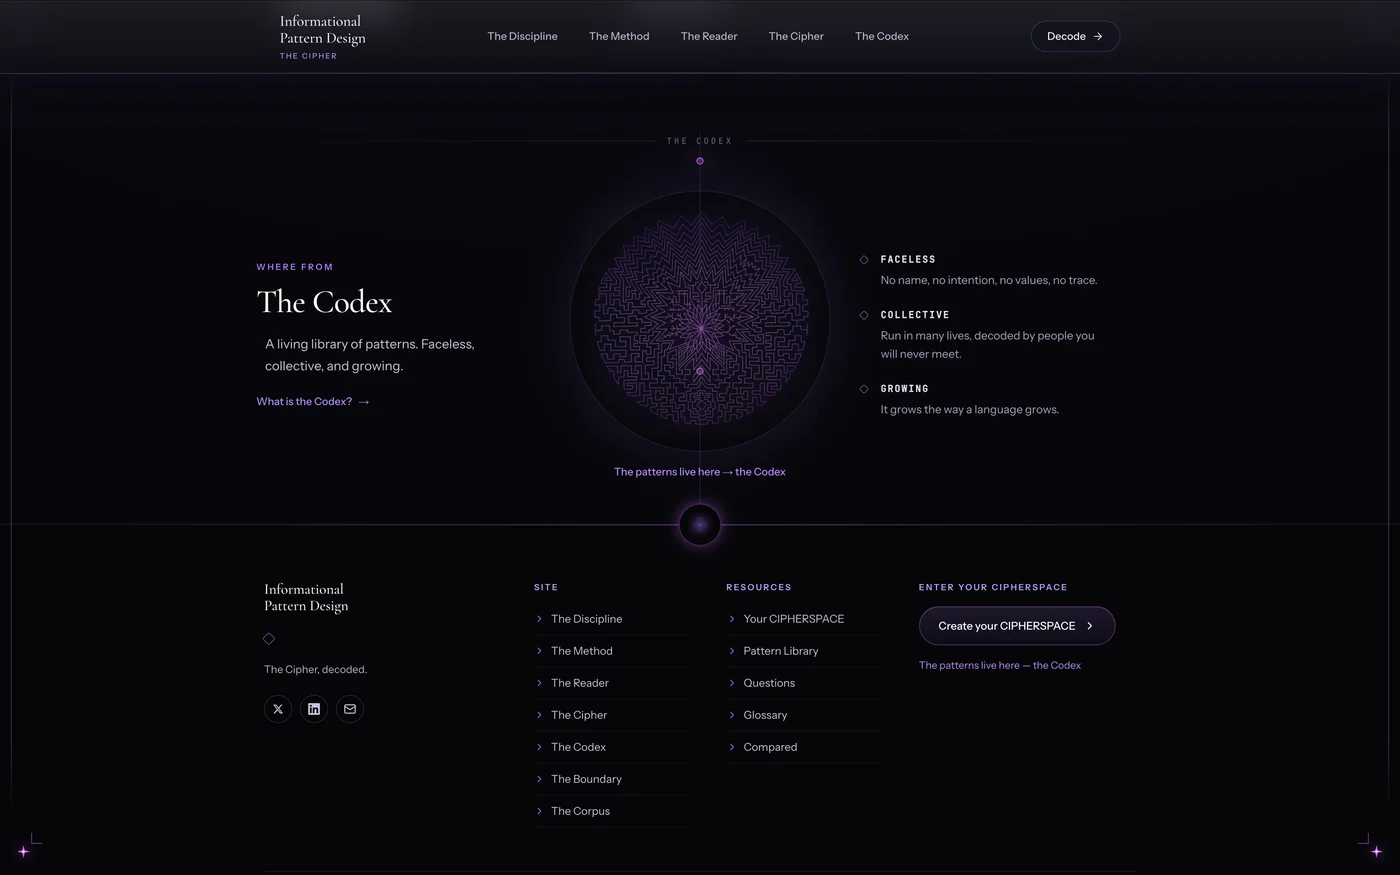
Task: Click the chevron before Compared
Action: coord(732,747)
